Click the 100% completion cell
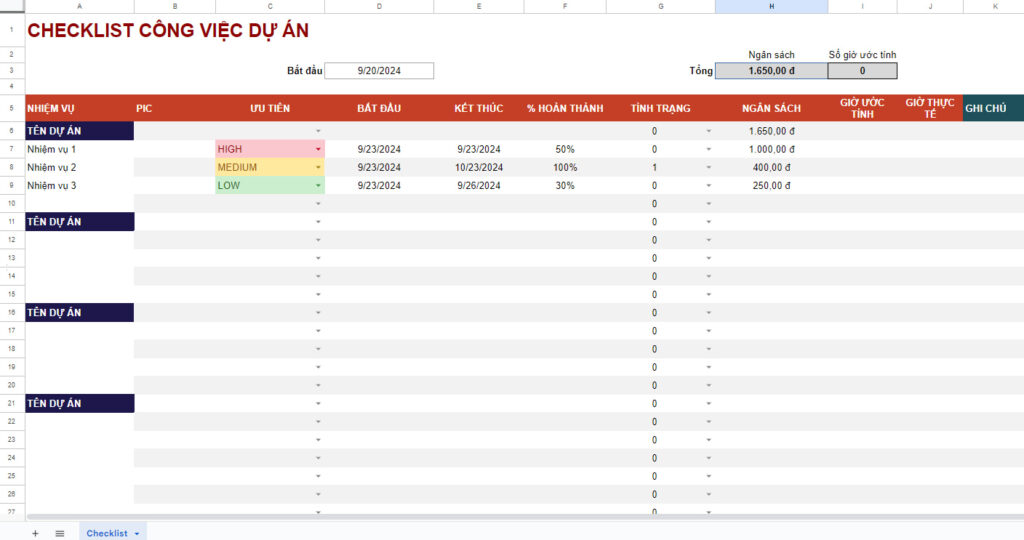Image resolution: width=1024 pixels, height=540 pixels. pyautogui.click(x=564, y=168)
